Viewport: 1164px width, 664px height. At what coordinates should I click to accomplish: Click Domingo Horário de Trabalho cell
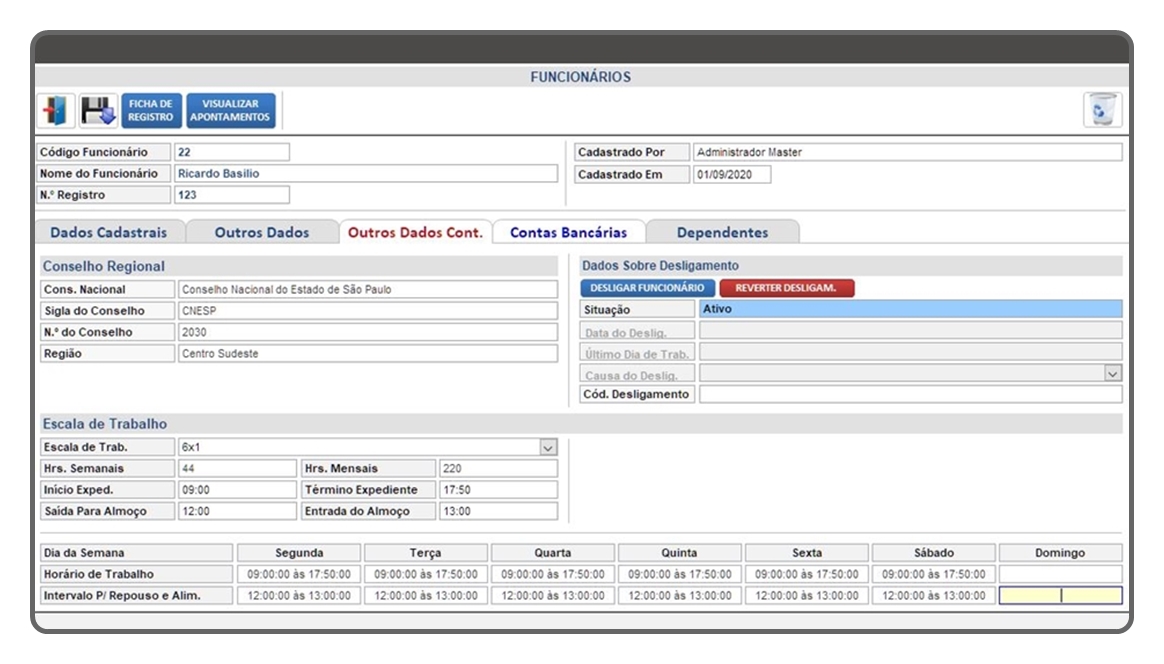1061,574
